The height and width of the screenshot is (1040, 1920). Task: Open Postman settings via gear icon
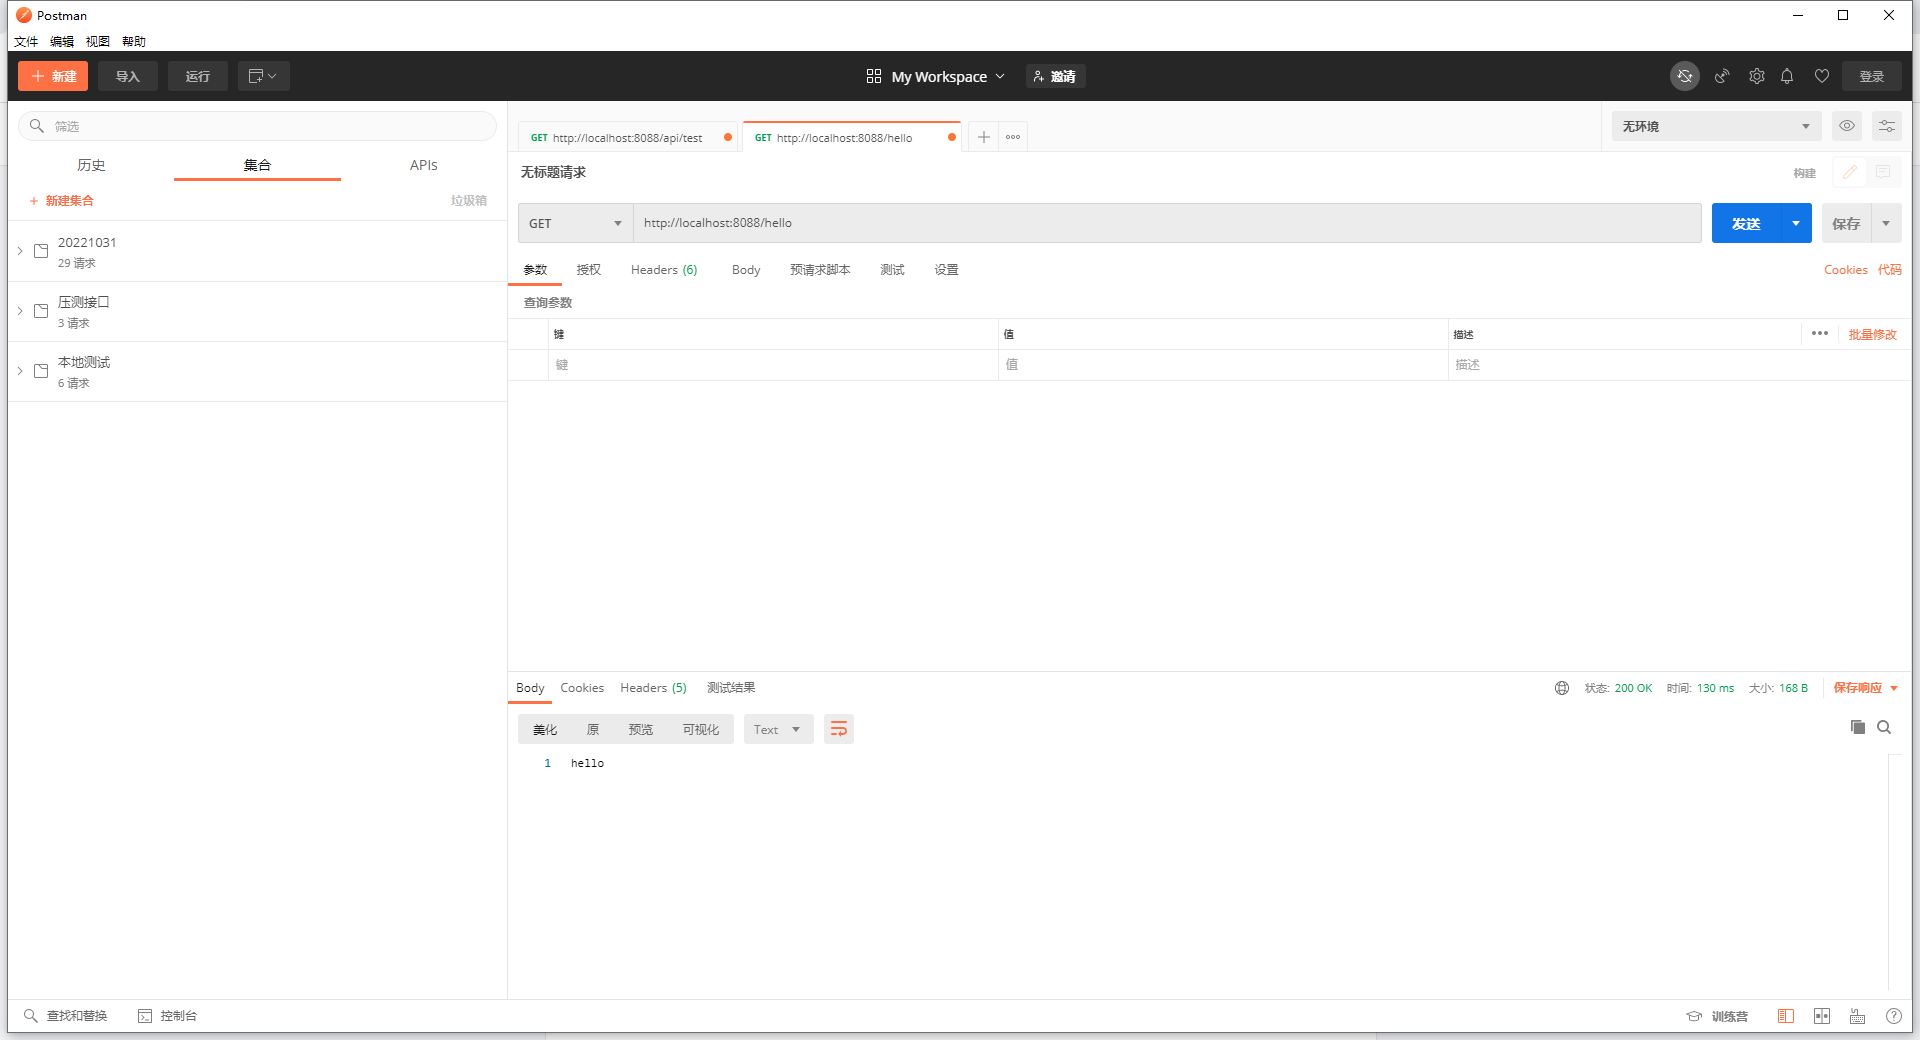[x=1756, y=76]
